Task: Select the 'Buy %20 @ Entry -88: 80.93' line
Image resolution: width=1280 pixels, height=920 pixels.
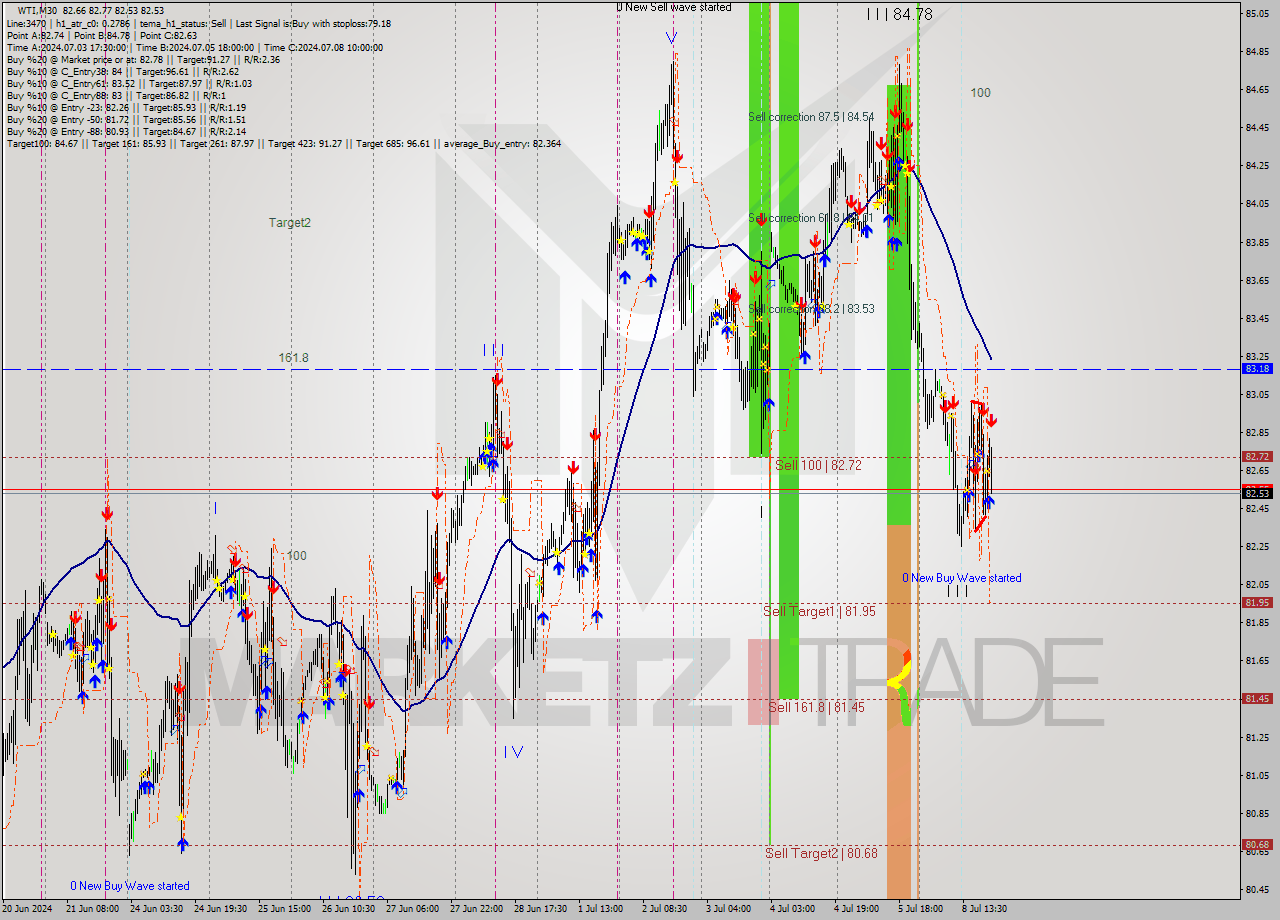Action: [x=126, y=132]
